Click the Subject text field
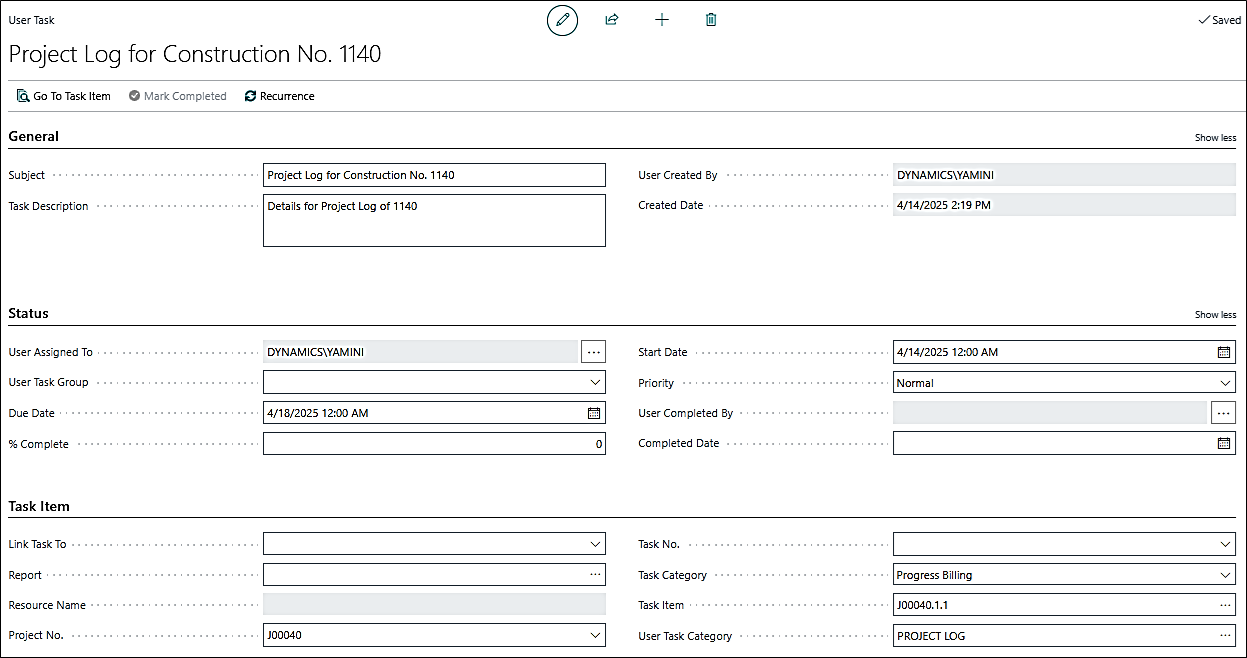The image size is (1247, 658). tap(434, 175)
